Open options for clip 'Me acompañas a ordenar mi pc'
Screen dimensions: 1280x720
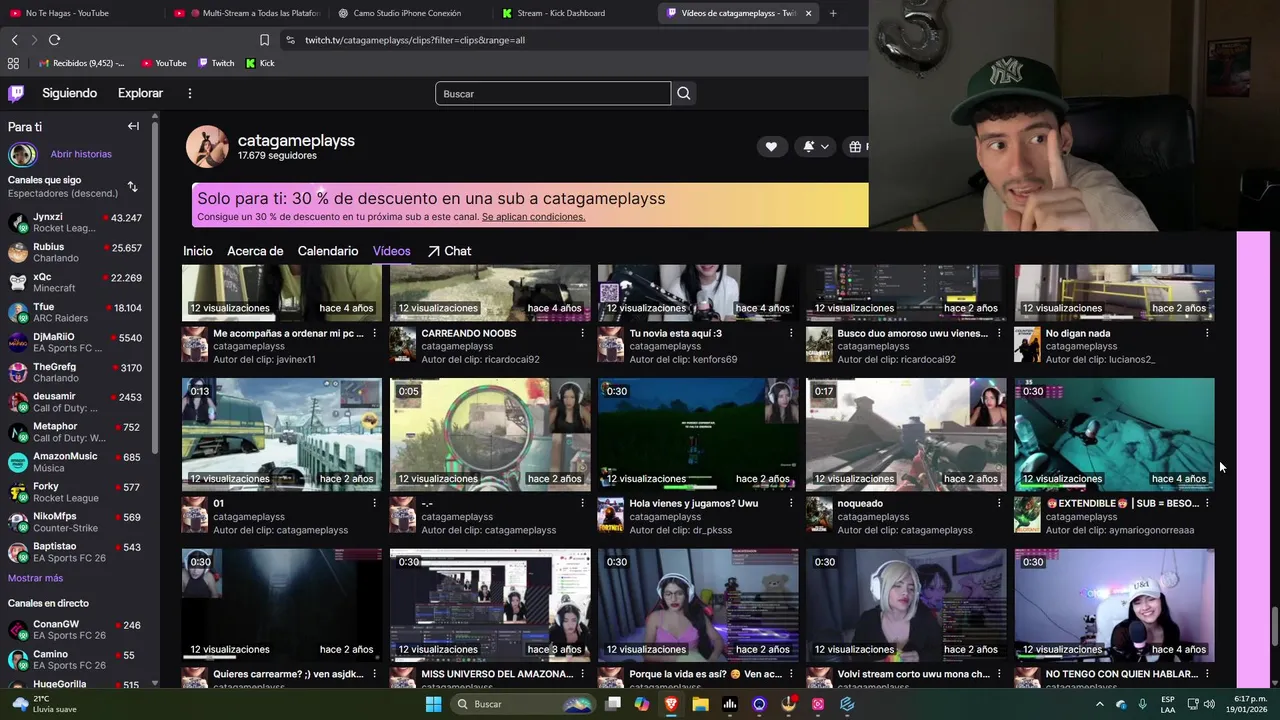point(375,333)
